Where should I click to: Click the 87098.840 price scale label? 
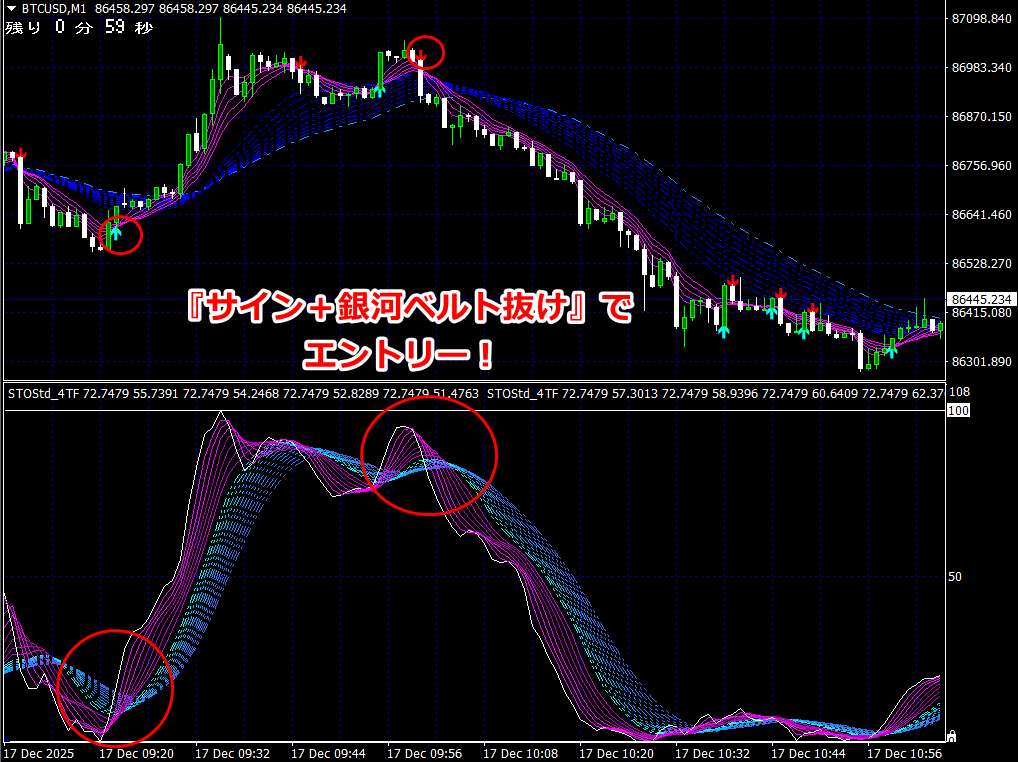click(x=982, y=19)
